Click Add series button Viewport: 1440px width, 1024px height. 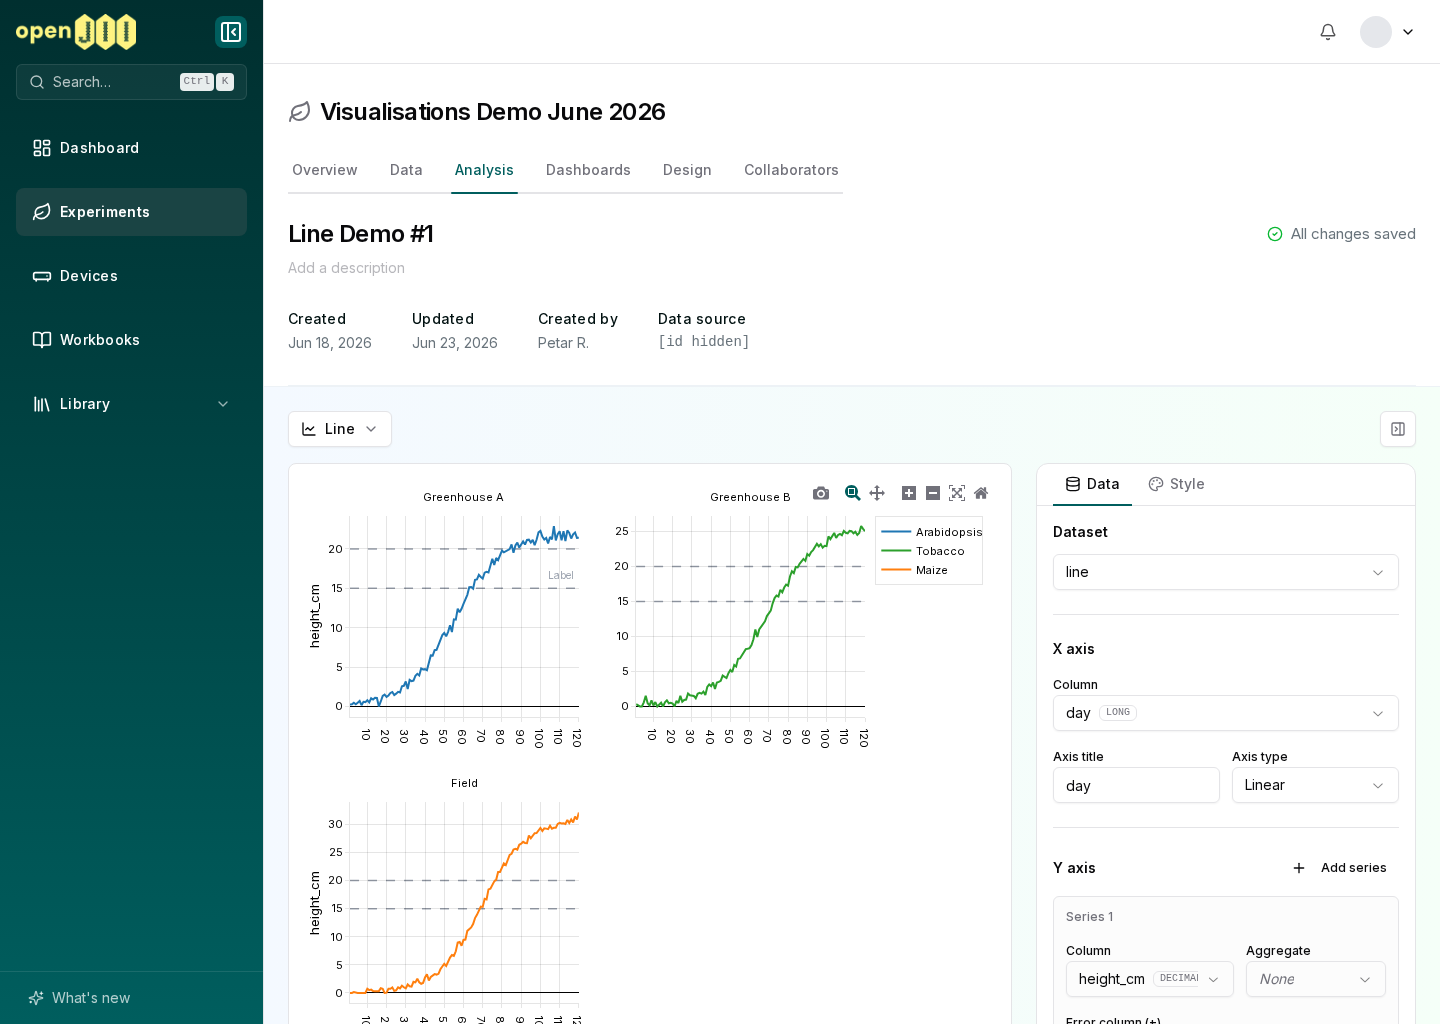[1340, 868]
